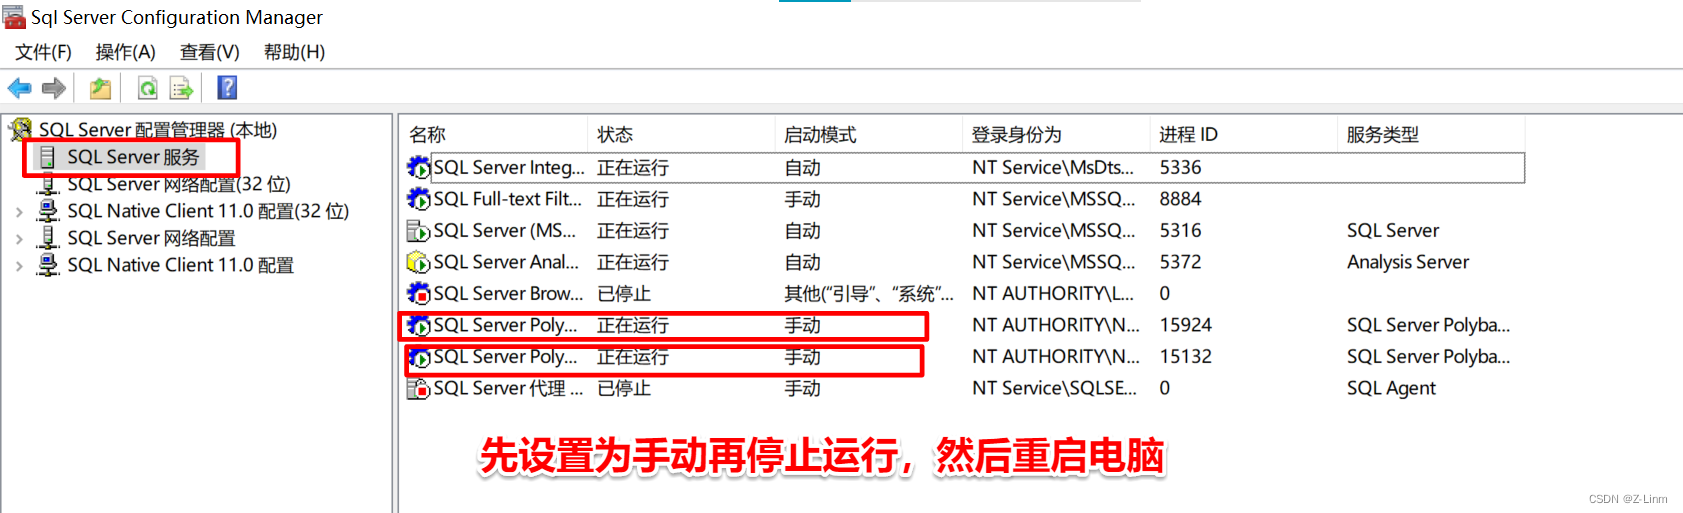Click the Help question mark icon
Viewport: 1683px width, 513px height.
[x=227, y=88]
